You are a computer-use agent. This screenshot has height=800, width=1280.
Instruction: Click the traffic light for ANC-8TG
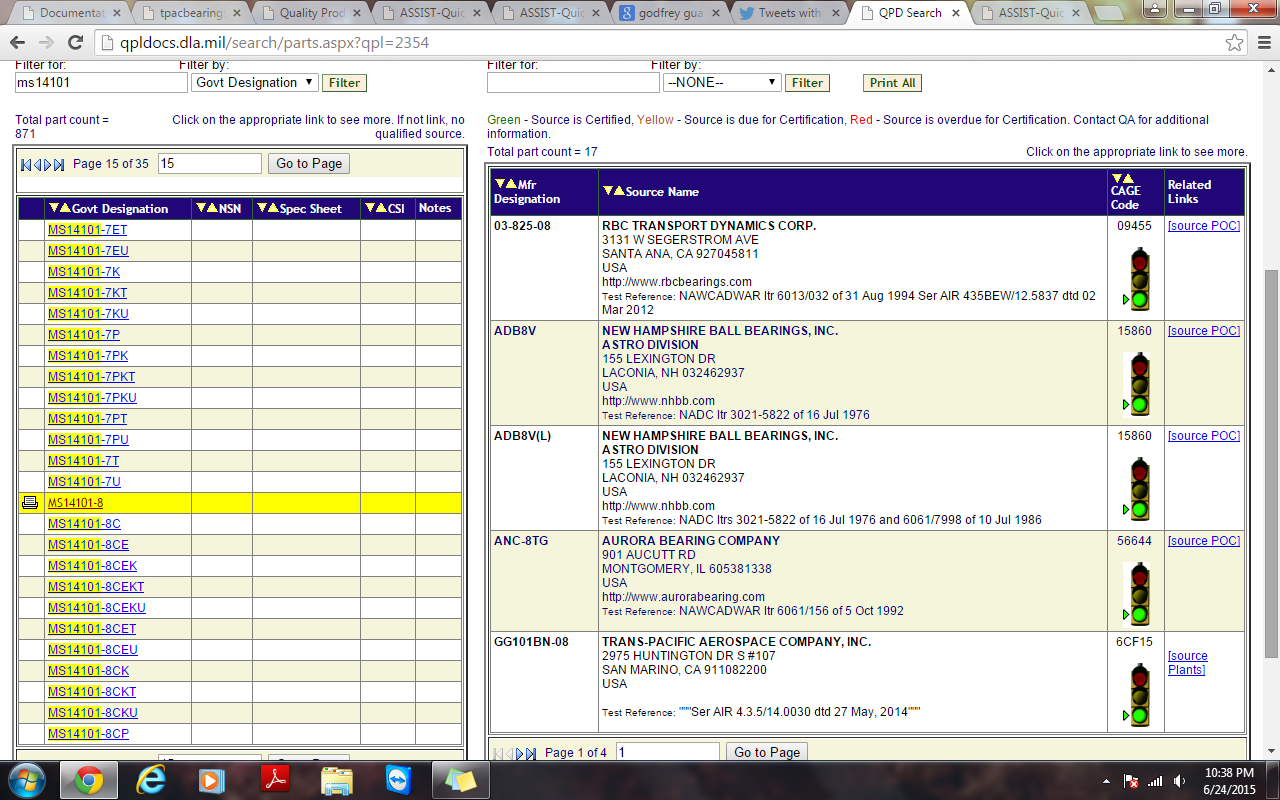coord(1136,594)
